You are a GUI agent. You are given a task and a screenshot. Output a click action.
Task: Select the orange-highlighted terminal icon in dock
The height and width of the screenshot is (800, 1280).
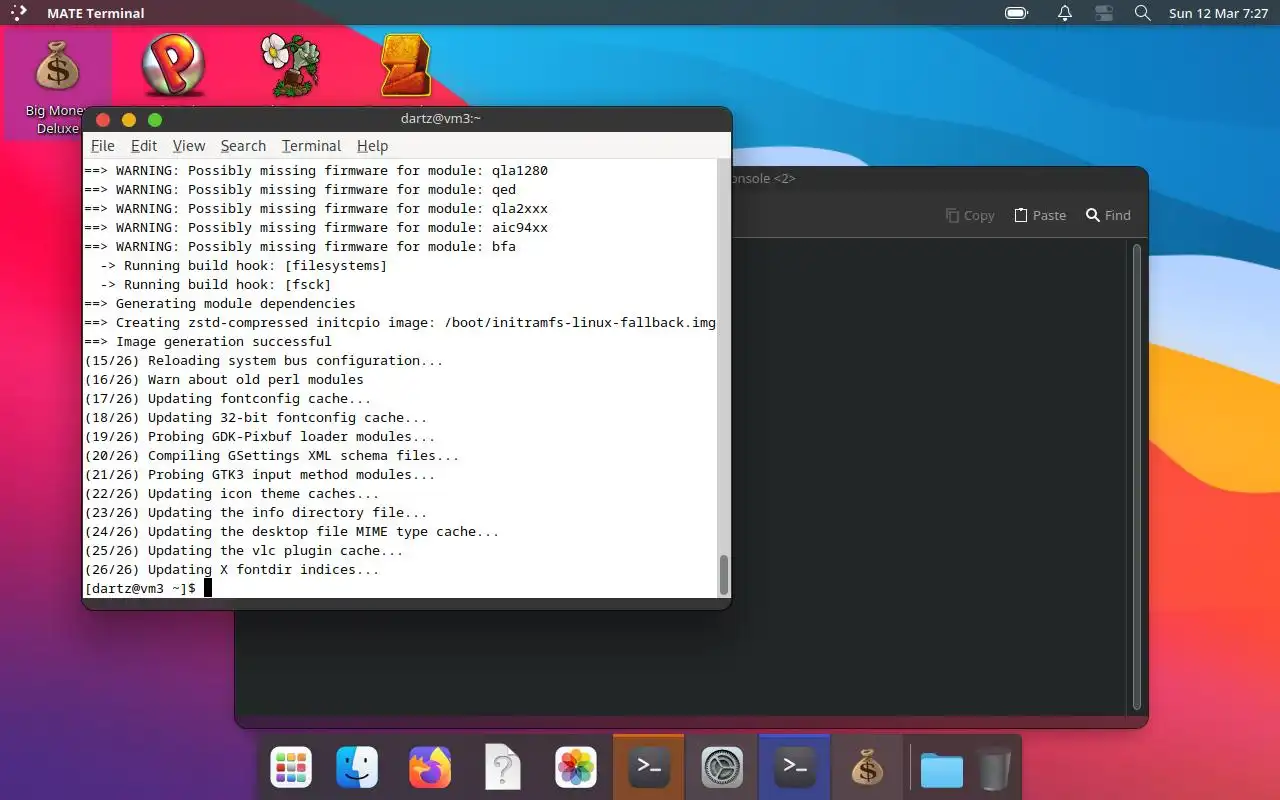(x=648, y=767)
